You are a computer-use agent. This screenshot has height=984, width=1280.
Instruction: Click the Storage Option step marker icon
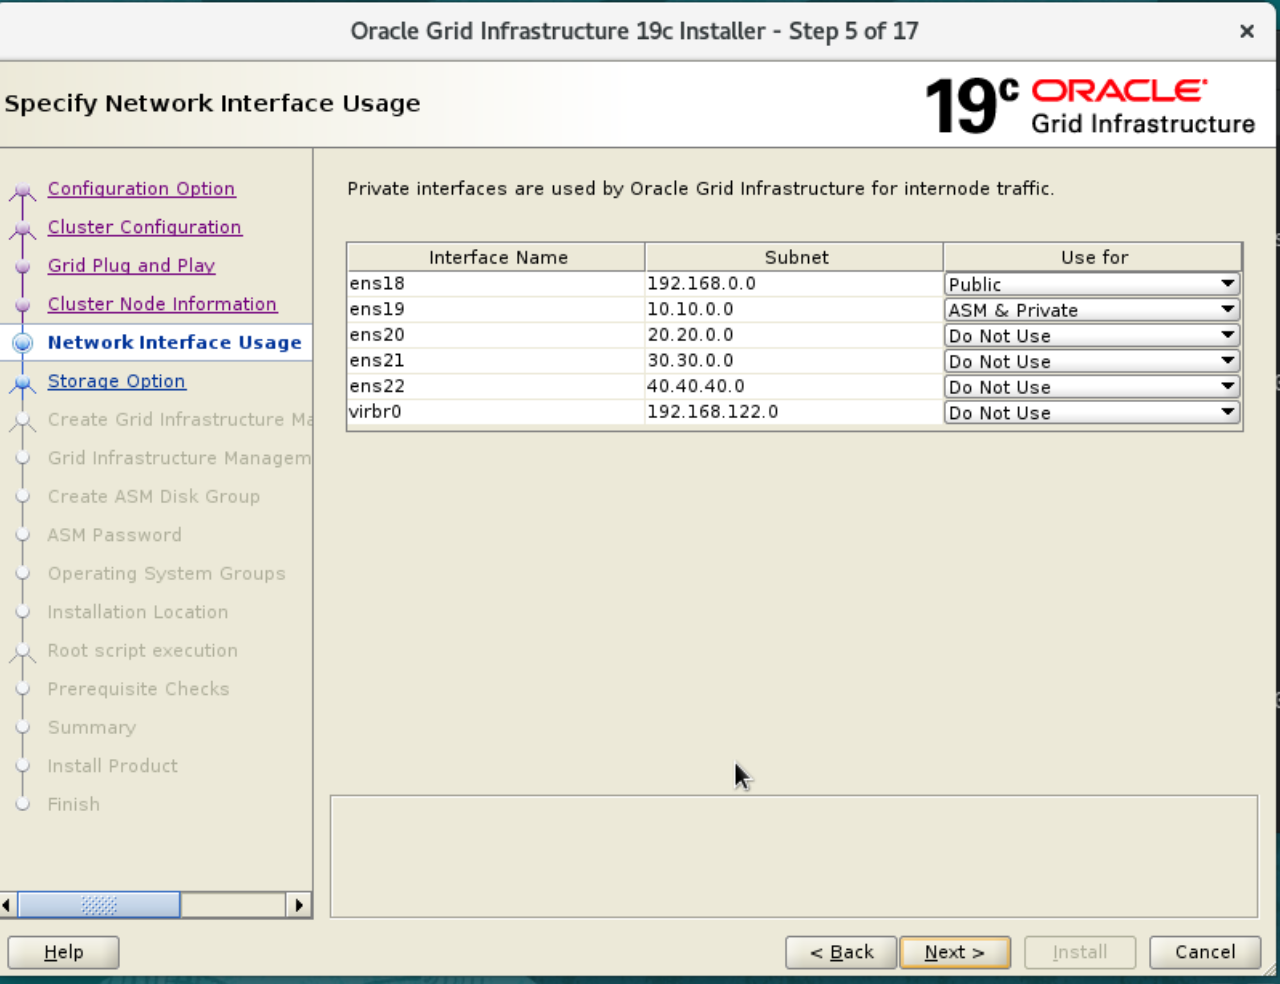tap(22, 384)
